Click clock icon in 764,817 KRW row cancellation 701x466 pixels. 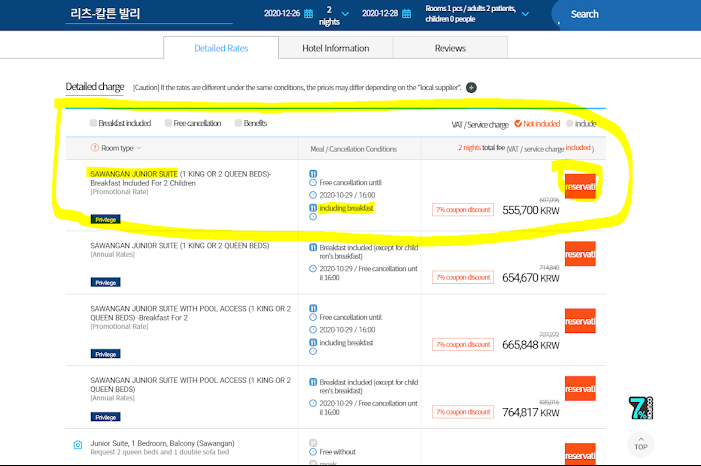[x=313, y=403]
